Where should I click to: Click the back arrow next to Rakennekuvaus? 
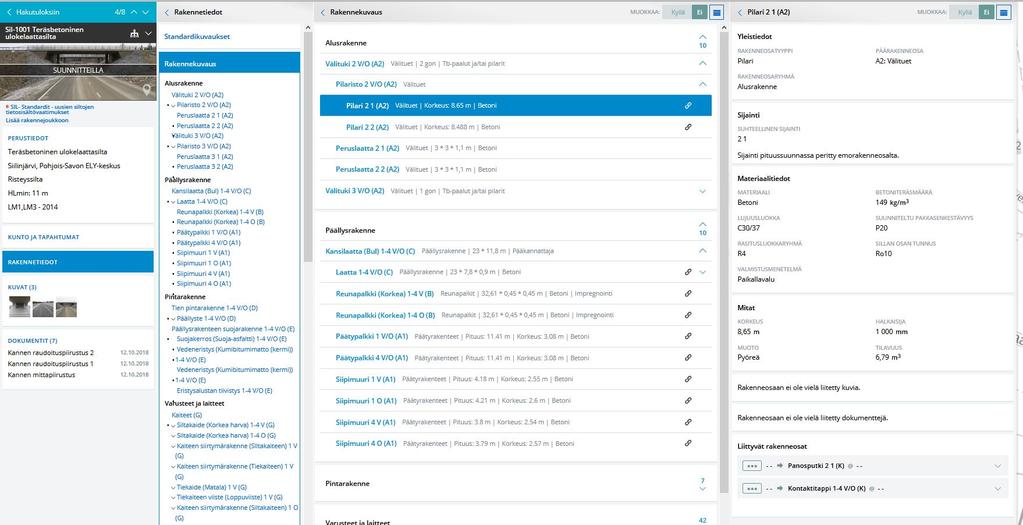[x=324, y=12]
